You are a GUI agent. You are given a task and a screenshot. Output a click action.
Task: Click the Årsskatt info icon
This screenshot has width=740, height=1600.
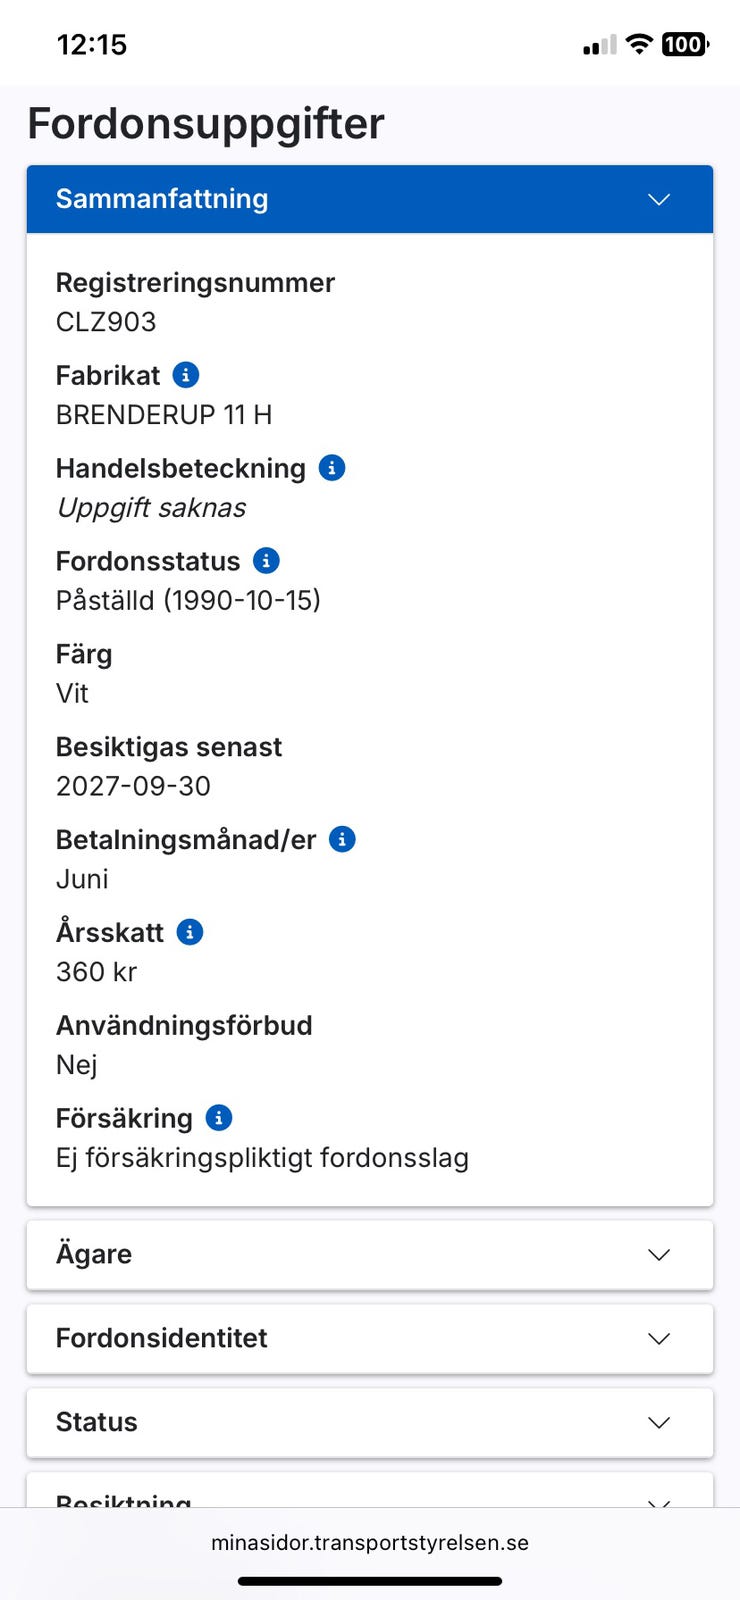pyautogui.click(x=190, y=932)
